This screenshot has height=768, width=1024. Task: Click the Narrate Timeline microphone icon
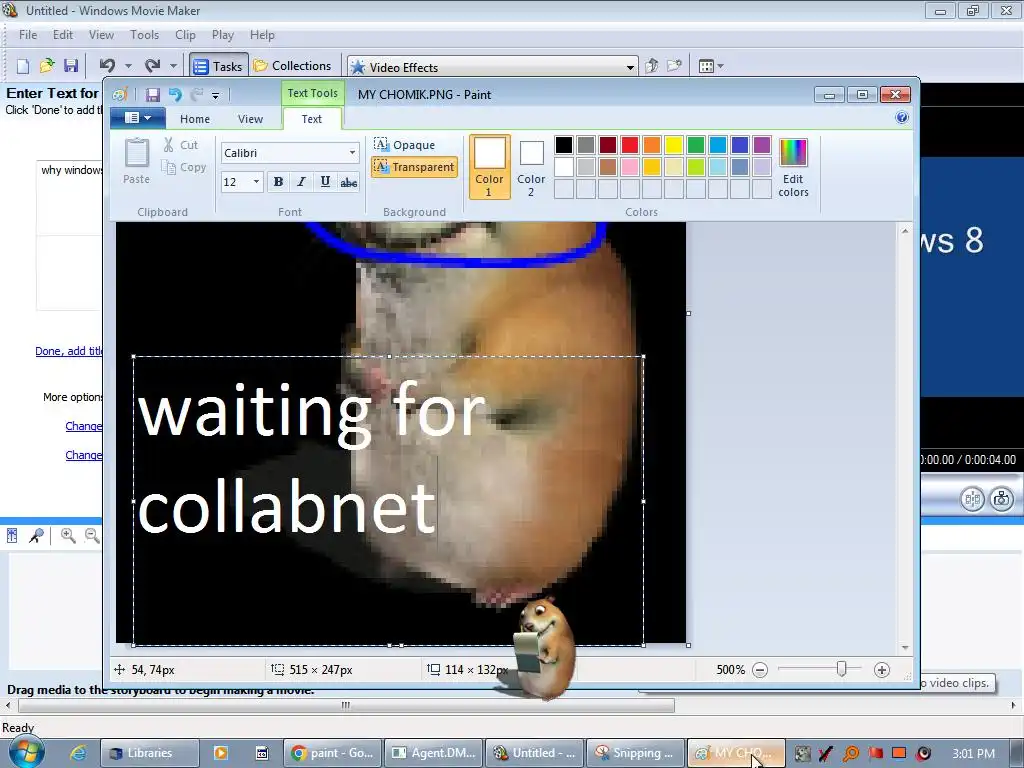point(37,536)
